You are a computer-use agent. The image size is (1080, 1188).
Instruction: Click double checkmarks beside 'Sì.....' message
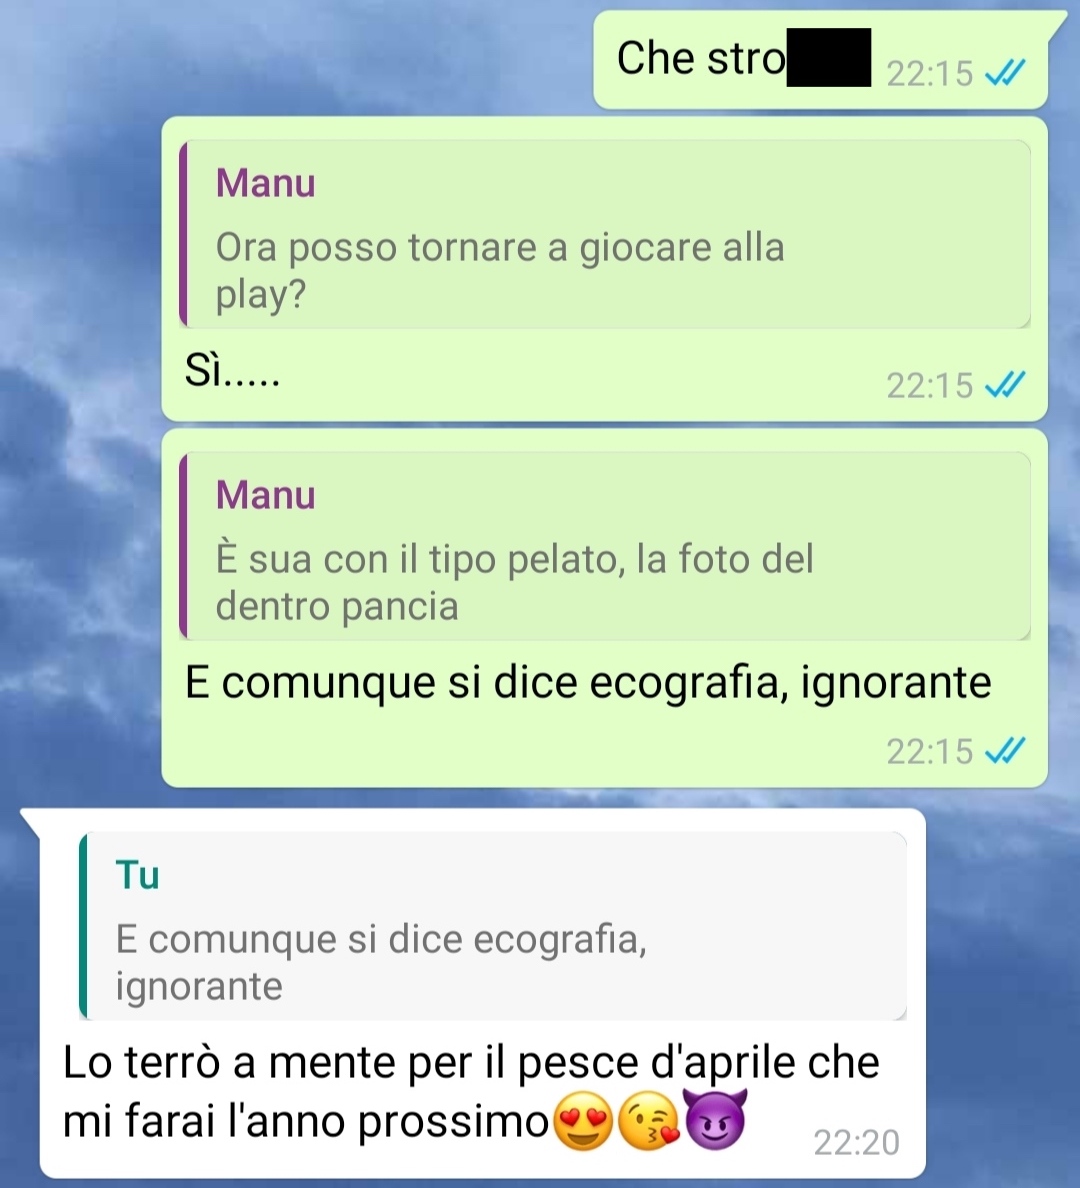pyautogui.click(x=1005, y=385)
